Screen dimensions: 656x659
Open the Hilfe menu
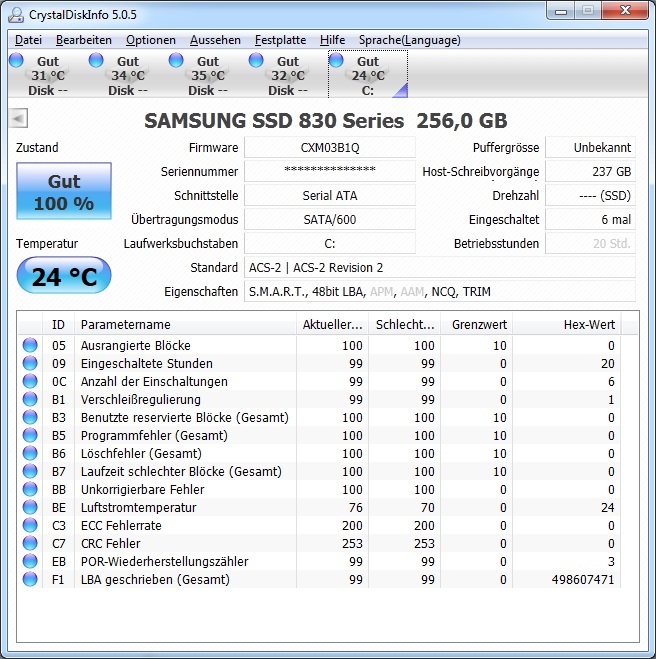tap(332, 40)
